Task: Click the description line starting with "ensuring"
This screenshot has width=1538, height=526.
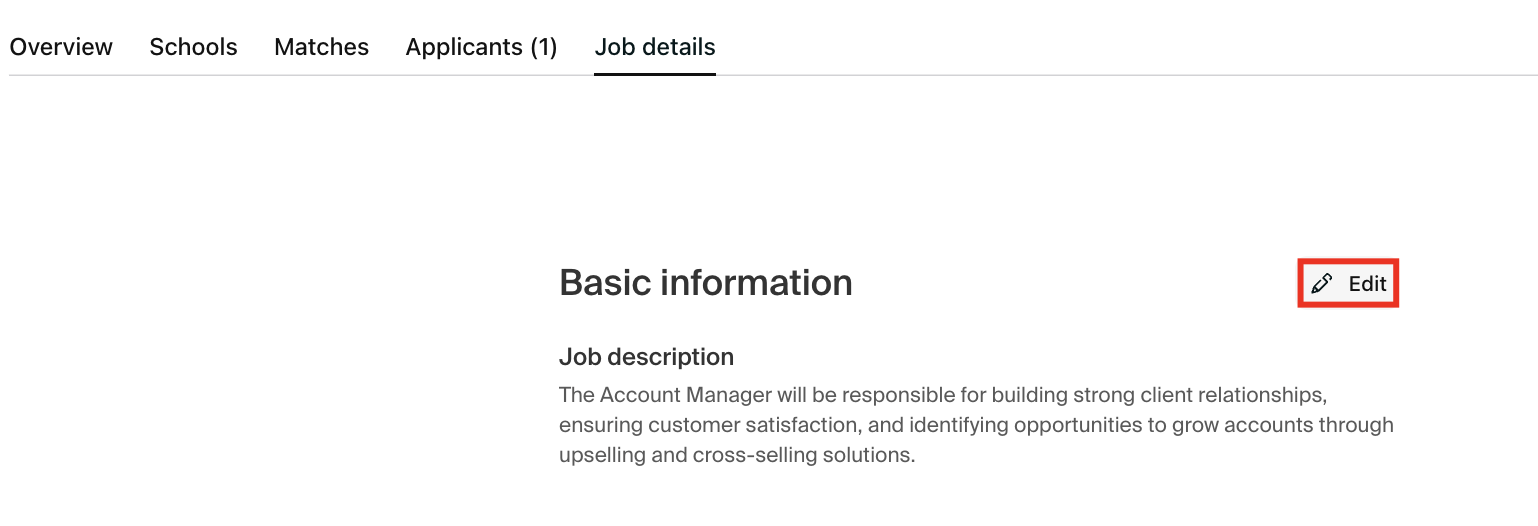Action: click(976, 425)
